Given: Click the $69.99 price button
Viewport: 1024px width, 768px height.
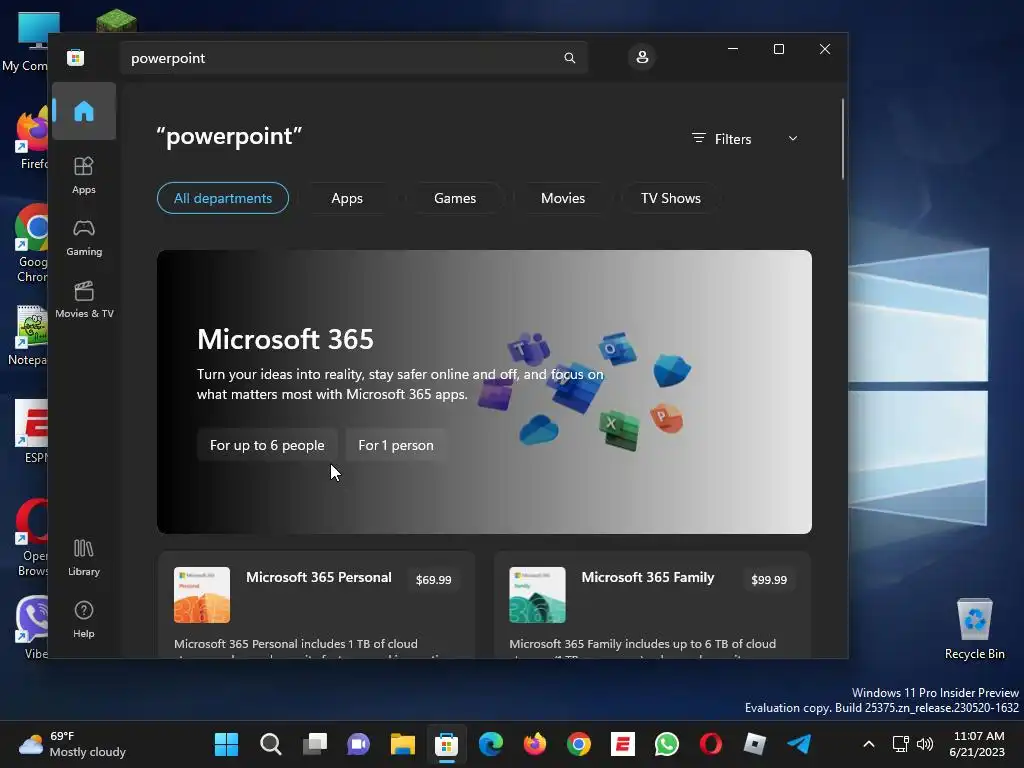Looking at the screenshot, I should 434,579.
